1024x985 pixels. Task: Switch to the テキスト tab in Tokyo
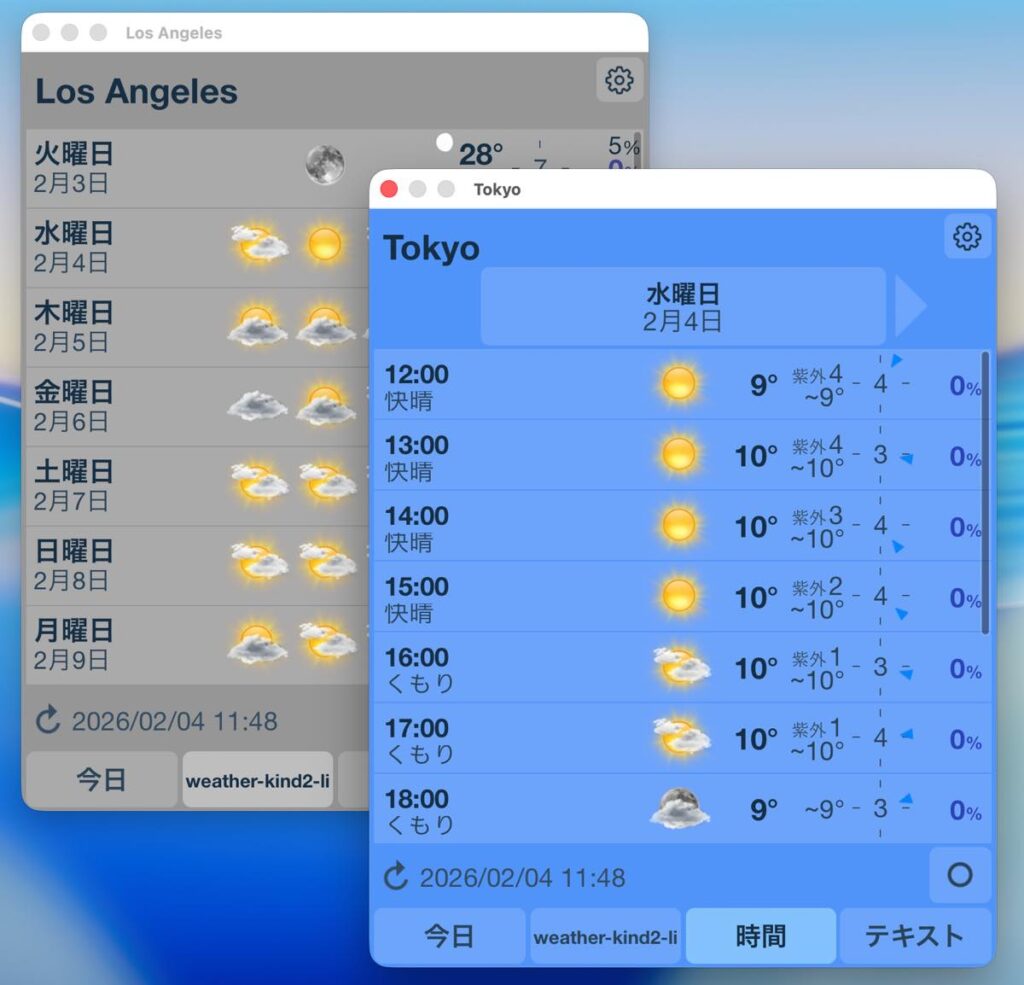(914, 936)
